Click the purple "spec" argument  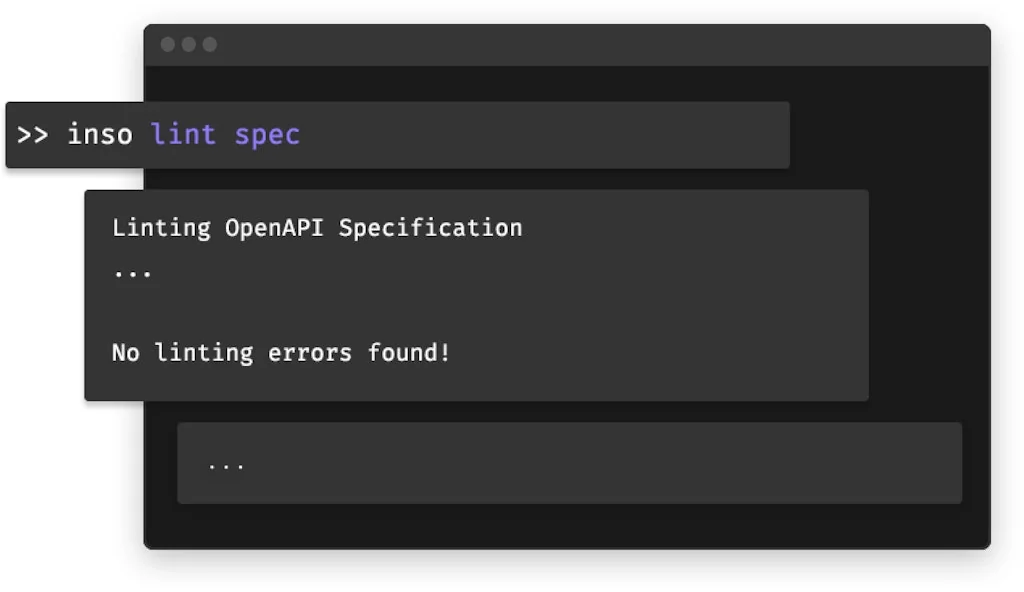click(267, 135)
